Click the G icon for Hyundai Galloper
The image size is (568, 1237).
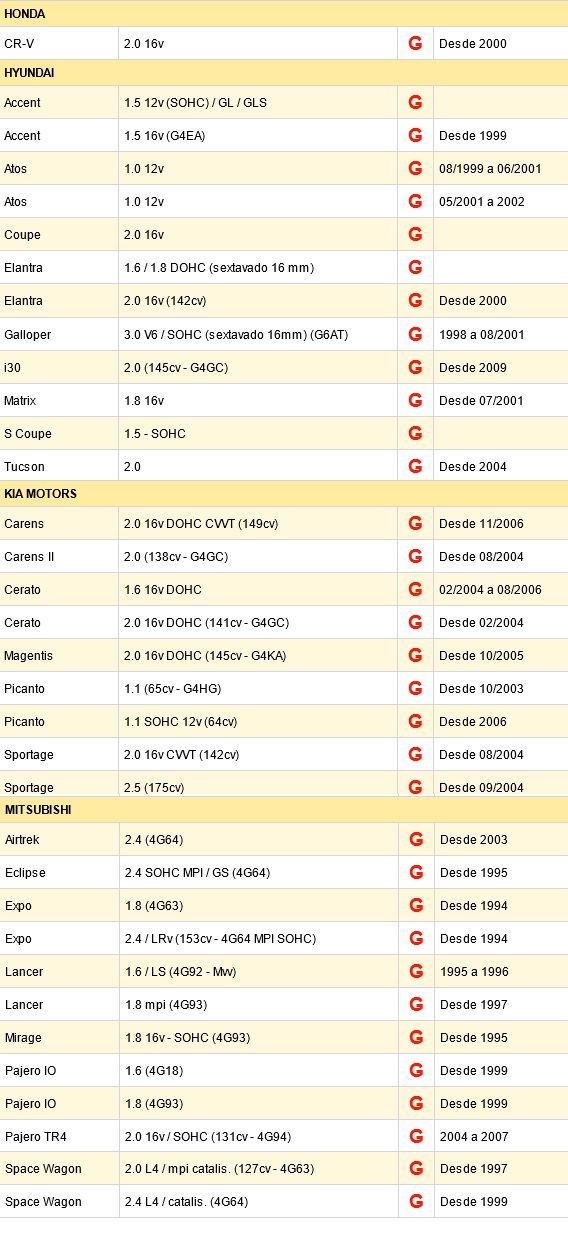(x=415, y=334)
